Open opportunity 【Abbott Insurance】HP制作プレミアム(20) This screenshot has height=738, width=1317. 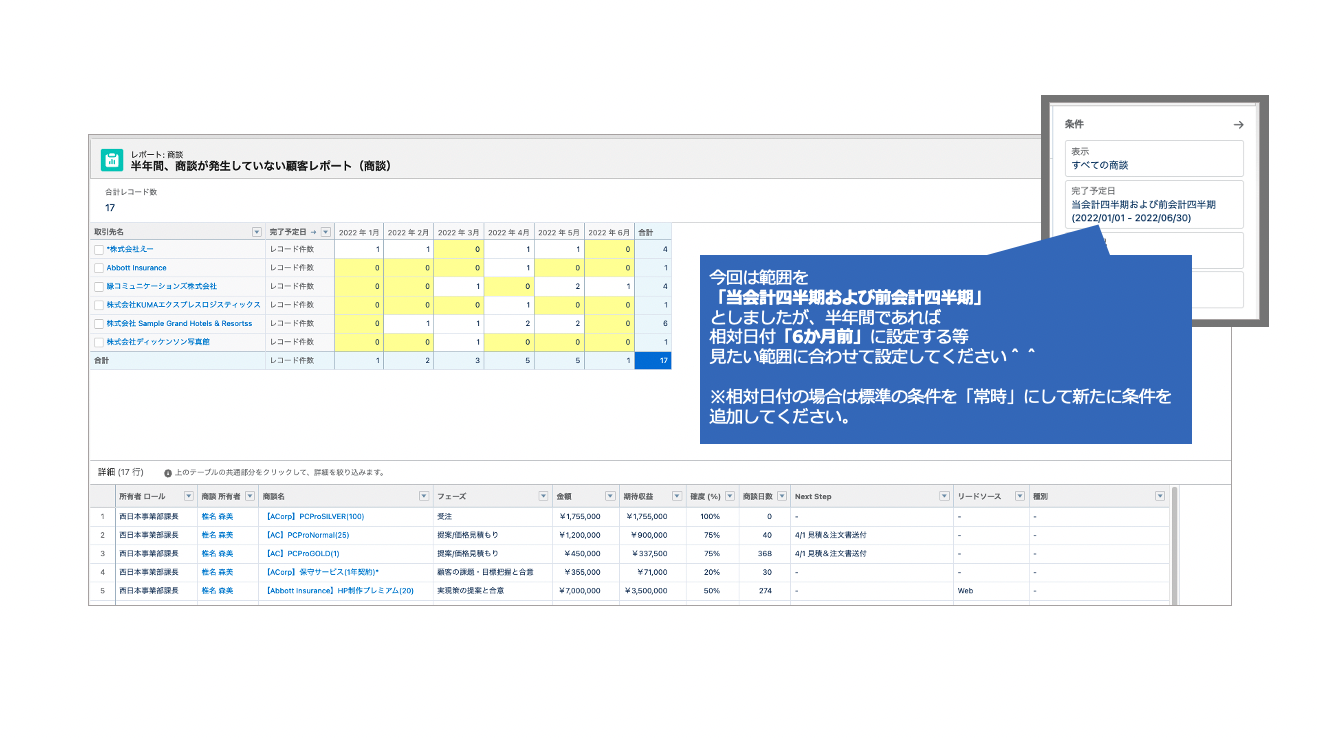pos(338,591)
